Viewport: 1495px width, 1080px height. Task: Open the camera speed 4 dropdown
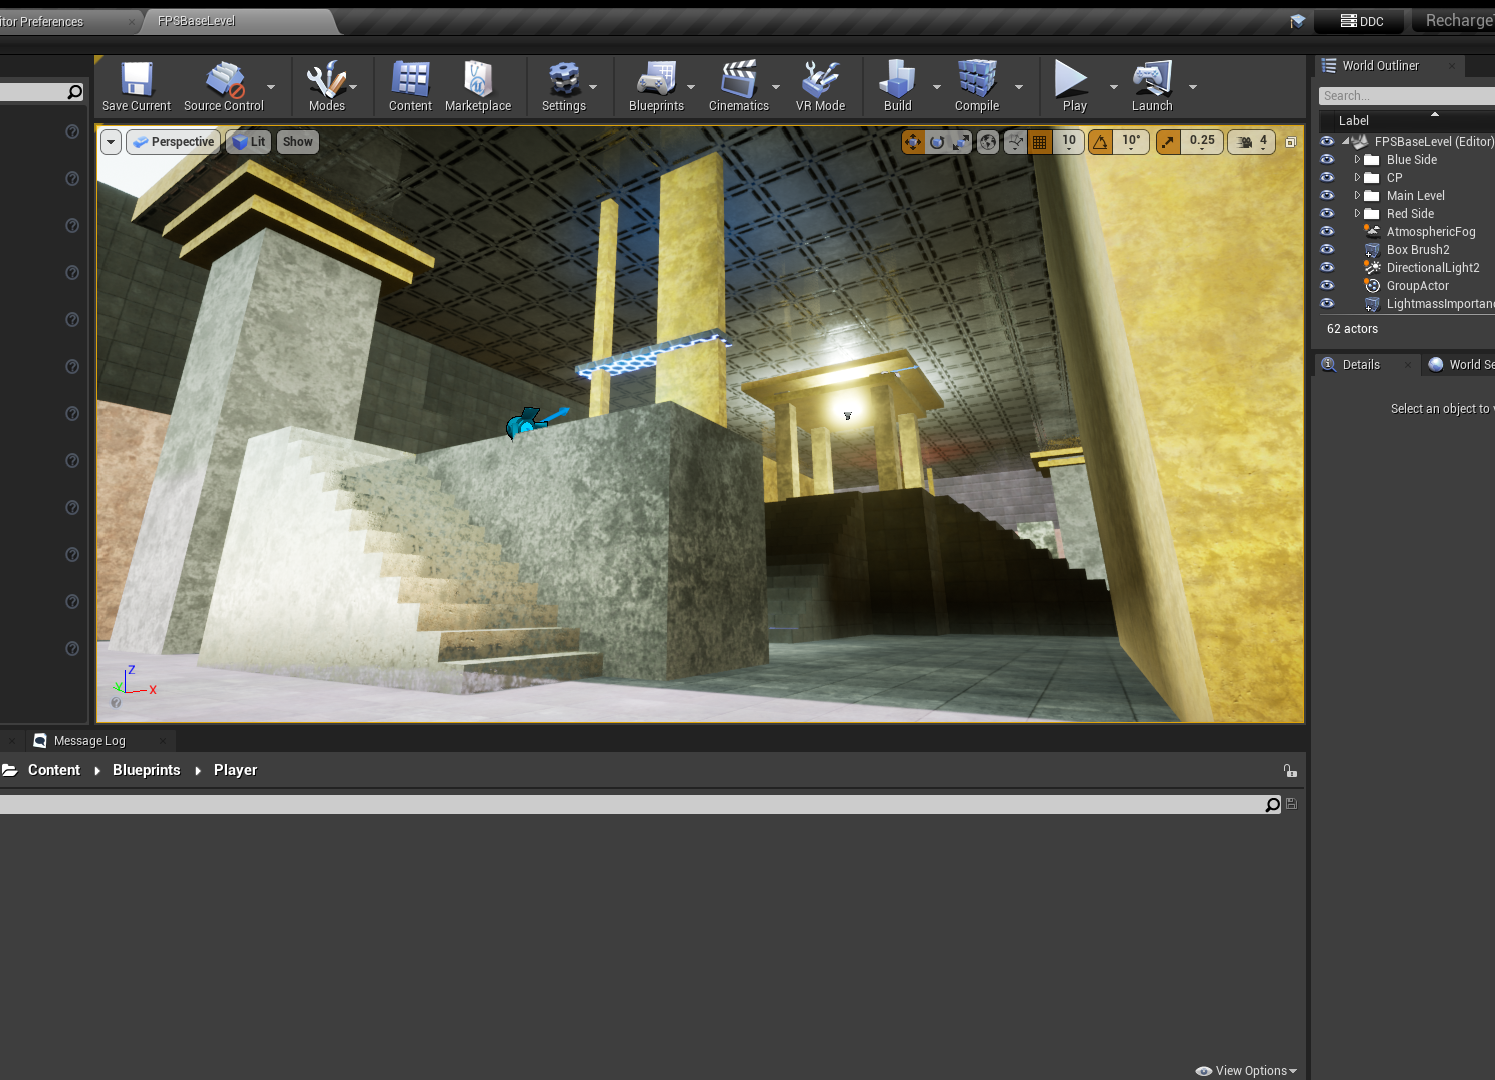click(x=1252, y=142)
